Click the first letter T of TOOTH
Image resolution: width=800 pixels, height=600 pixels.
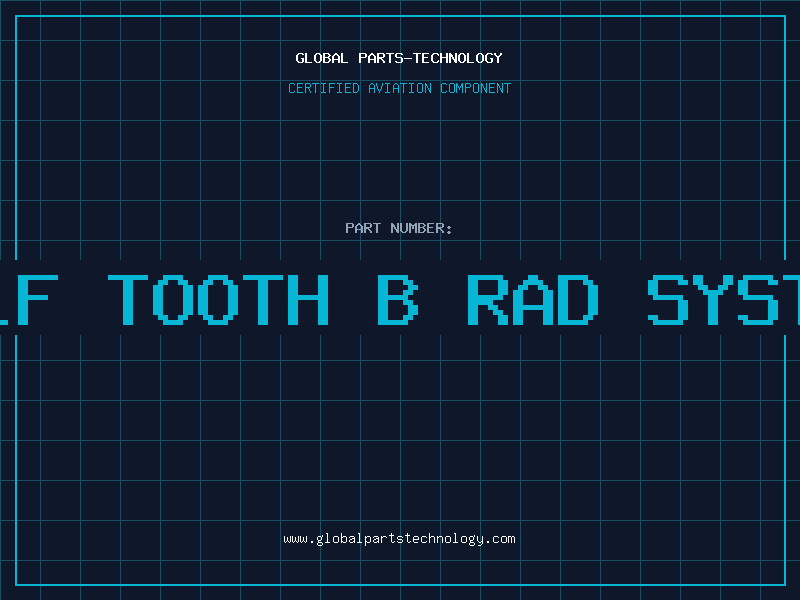click(x=129, y=299)
